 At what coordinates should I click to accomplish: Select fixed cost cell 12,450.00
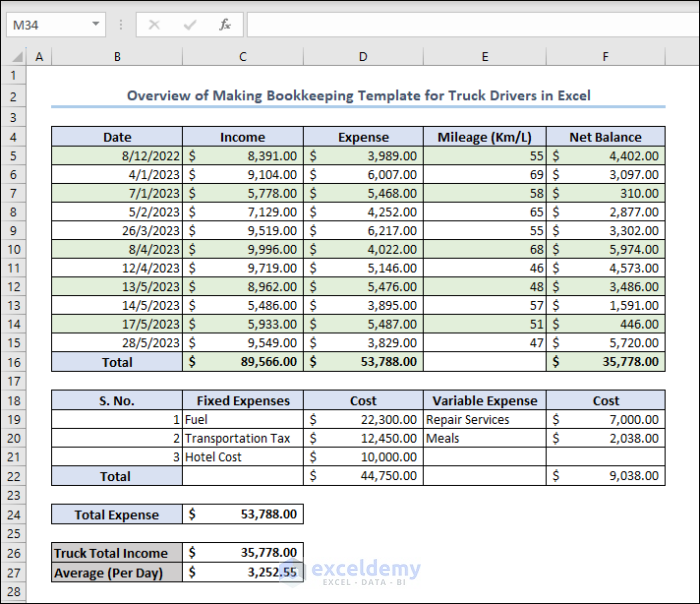[363, 438]
